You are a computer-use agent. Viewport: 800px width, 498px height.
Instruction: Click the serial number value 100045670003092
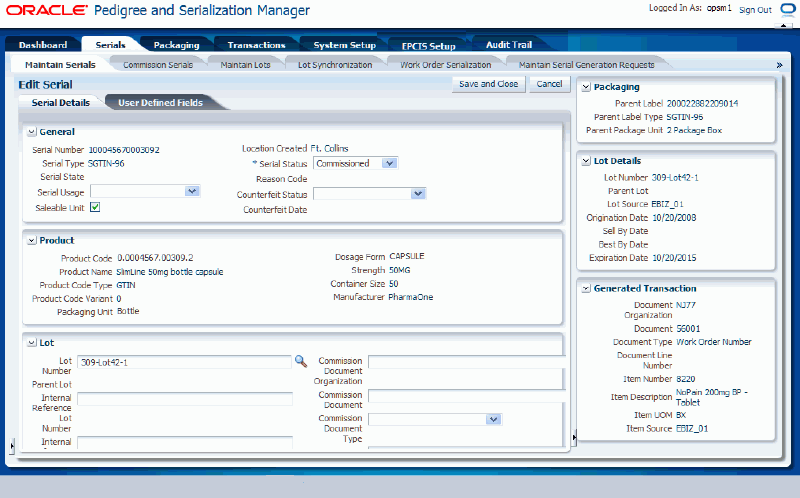(x=124, y=150)
